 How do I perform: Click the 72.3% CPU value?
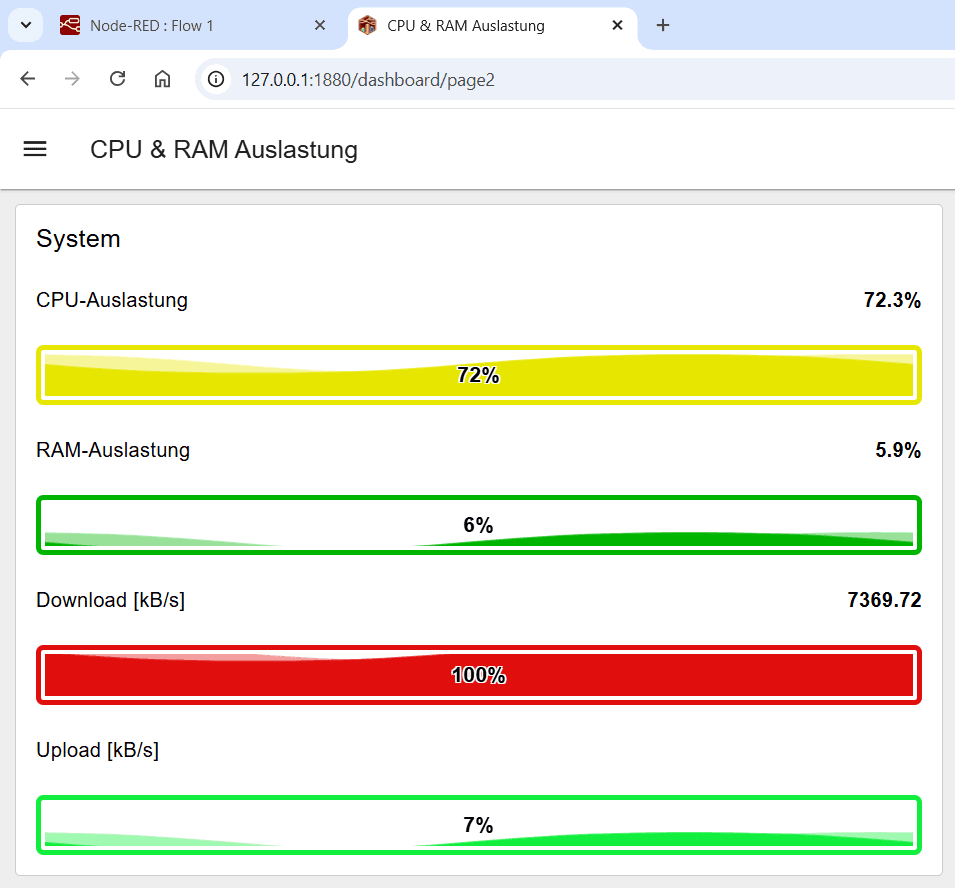coord(893,299)
